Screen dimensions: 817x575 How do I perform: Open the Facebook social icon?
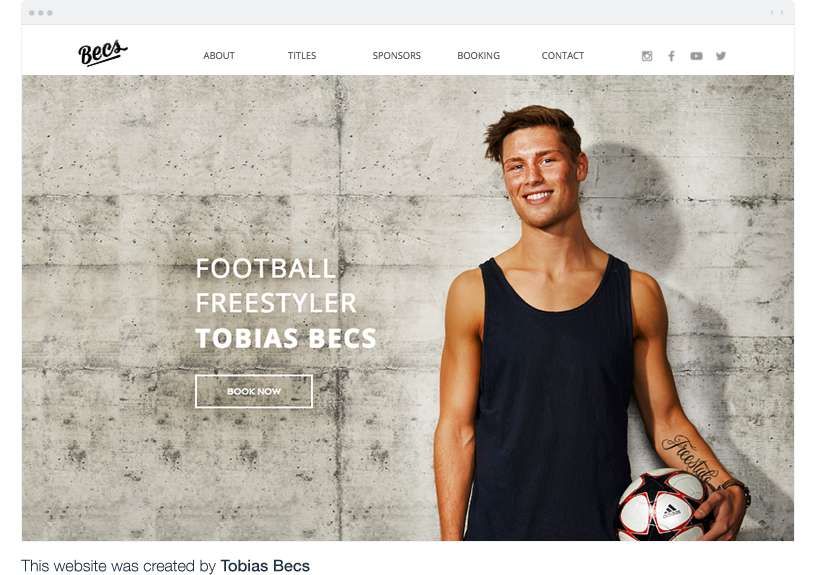(672, 56)
